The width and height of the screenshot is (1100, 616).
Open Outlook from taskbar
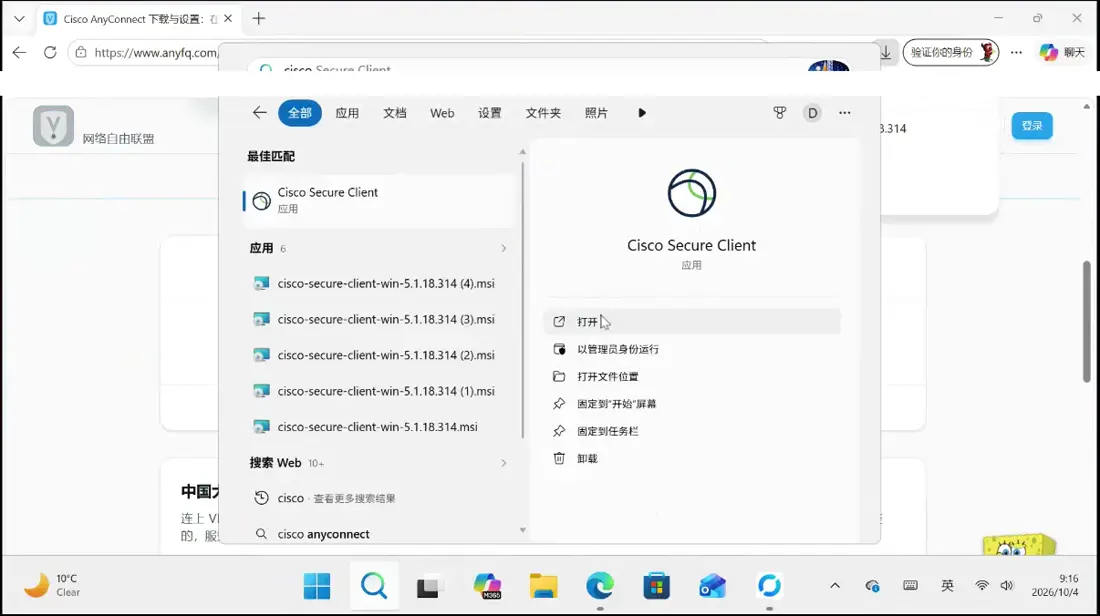[x=713, y=586]
